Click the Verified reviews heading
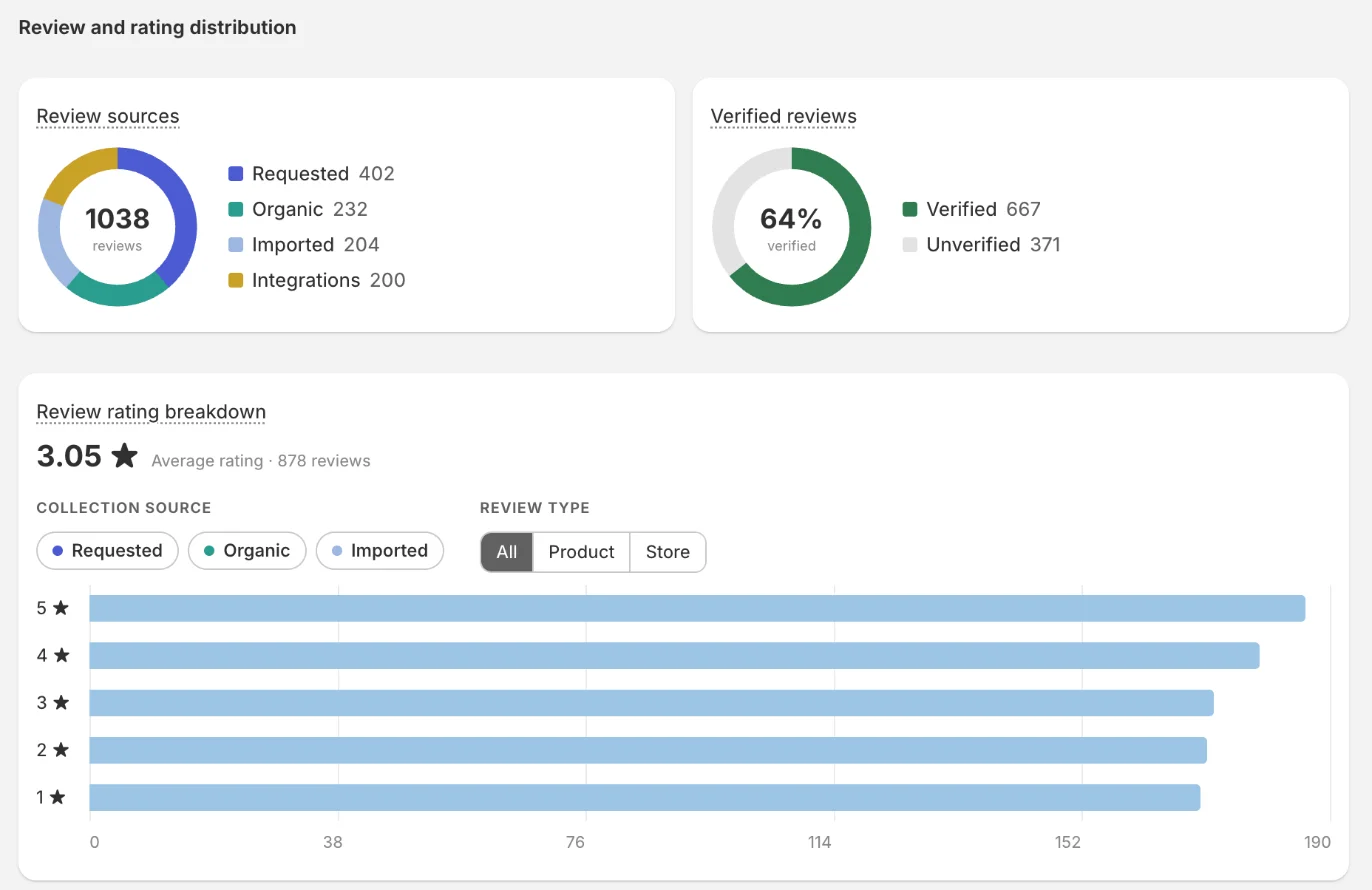 pyautogui.click(x=784, y=116)
